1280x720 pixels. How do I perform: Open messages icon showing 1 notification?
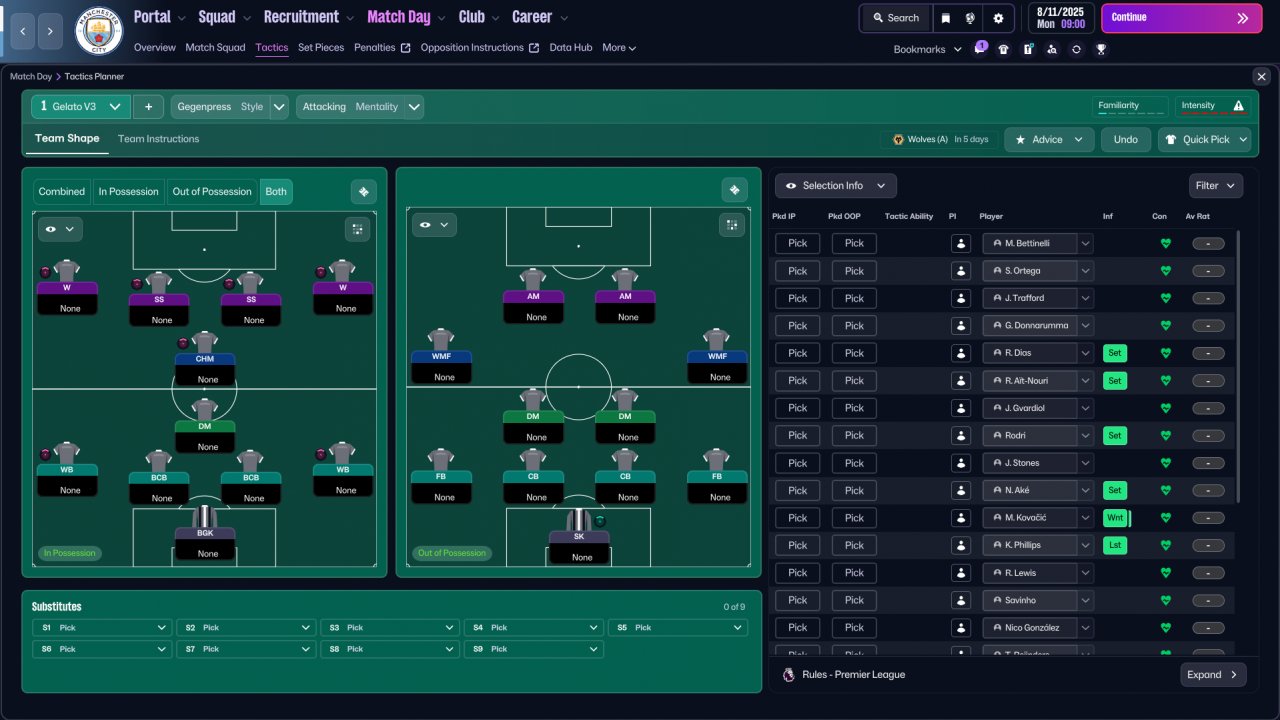(x=981, y=49)
